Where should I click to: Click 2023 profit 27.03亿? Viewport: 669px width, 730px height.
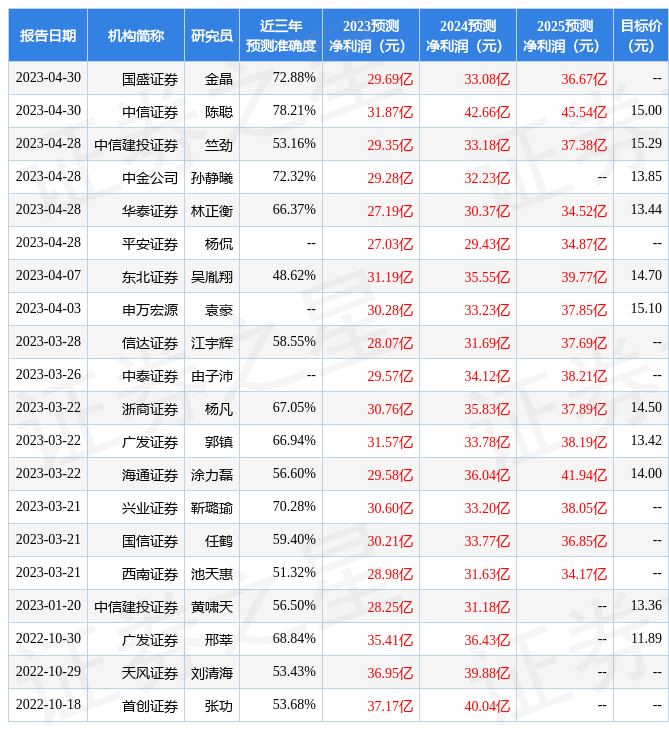[x=390, y=244]
